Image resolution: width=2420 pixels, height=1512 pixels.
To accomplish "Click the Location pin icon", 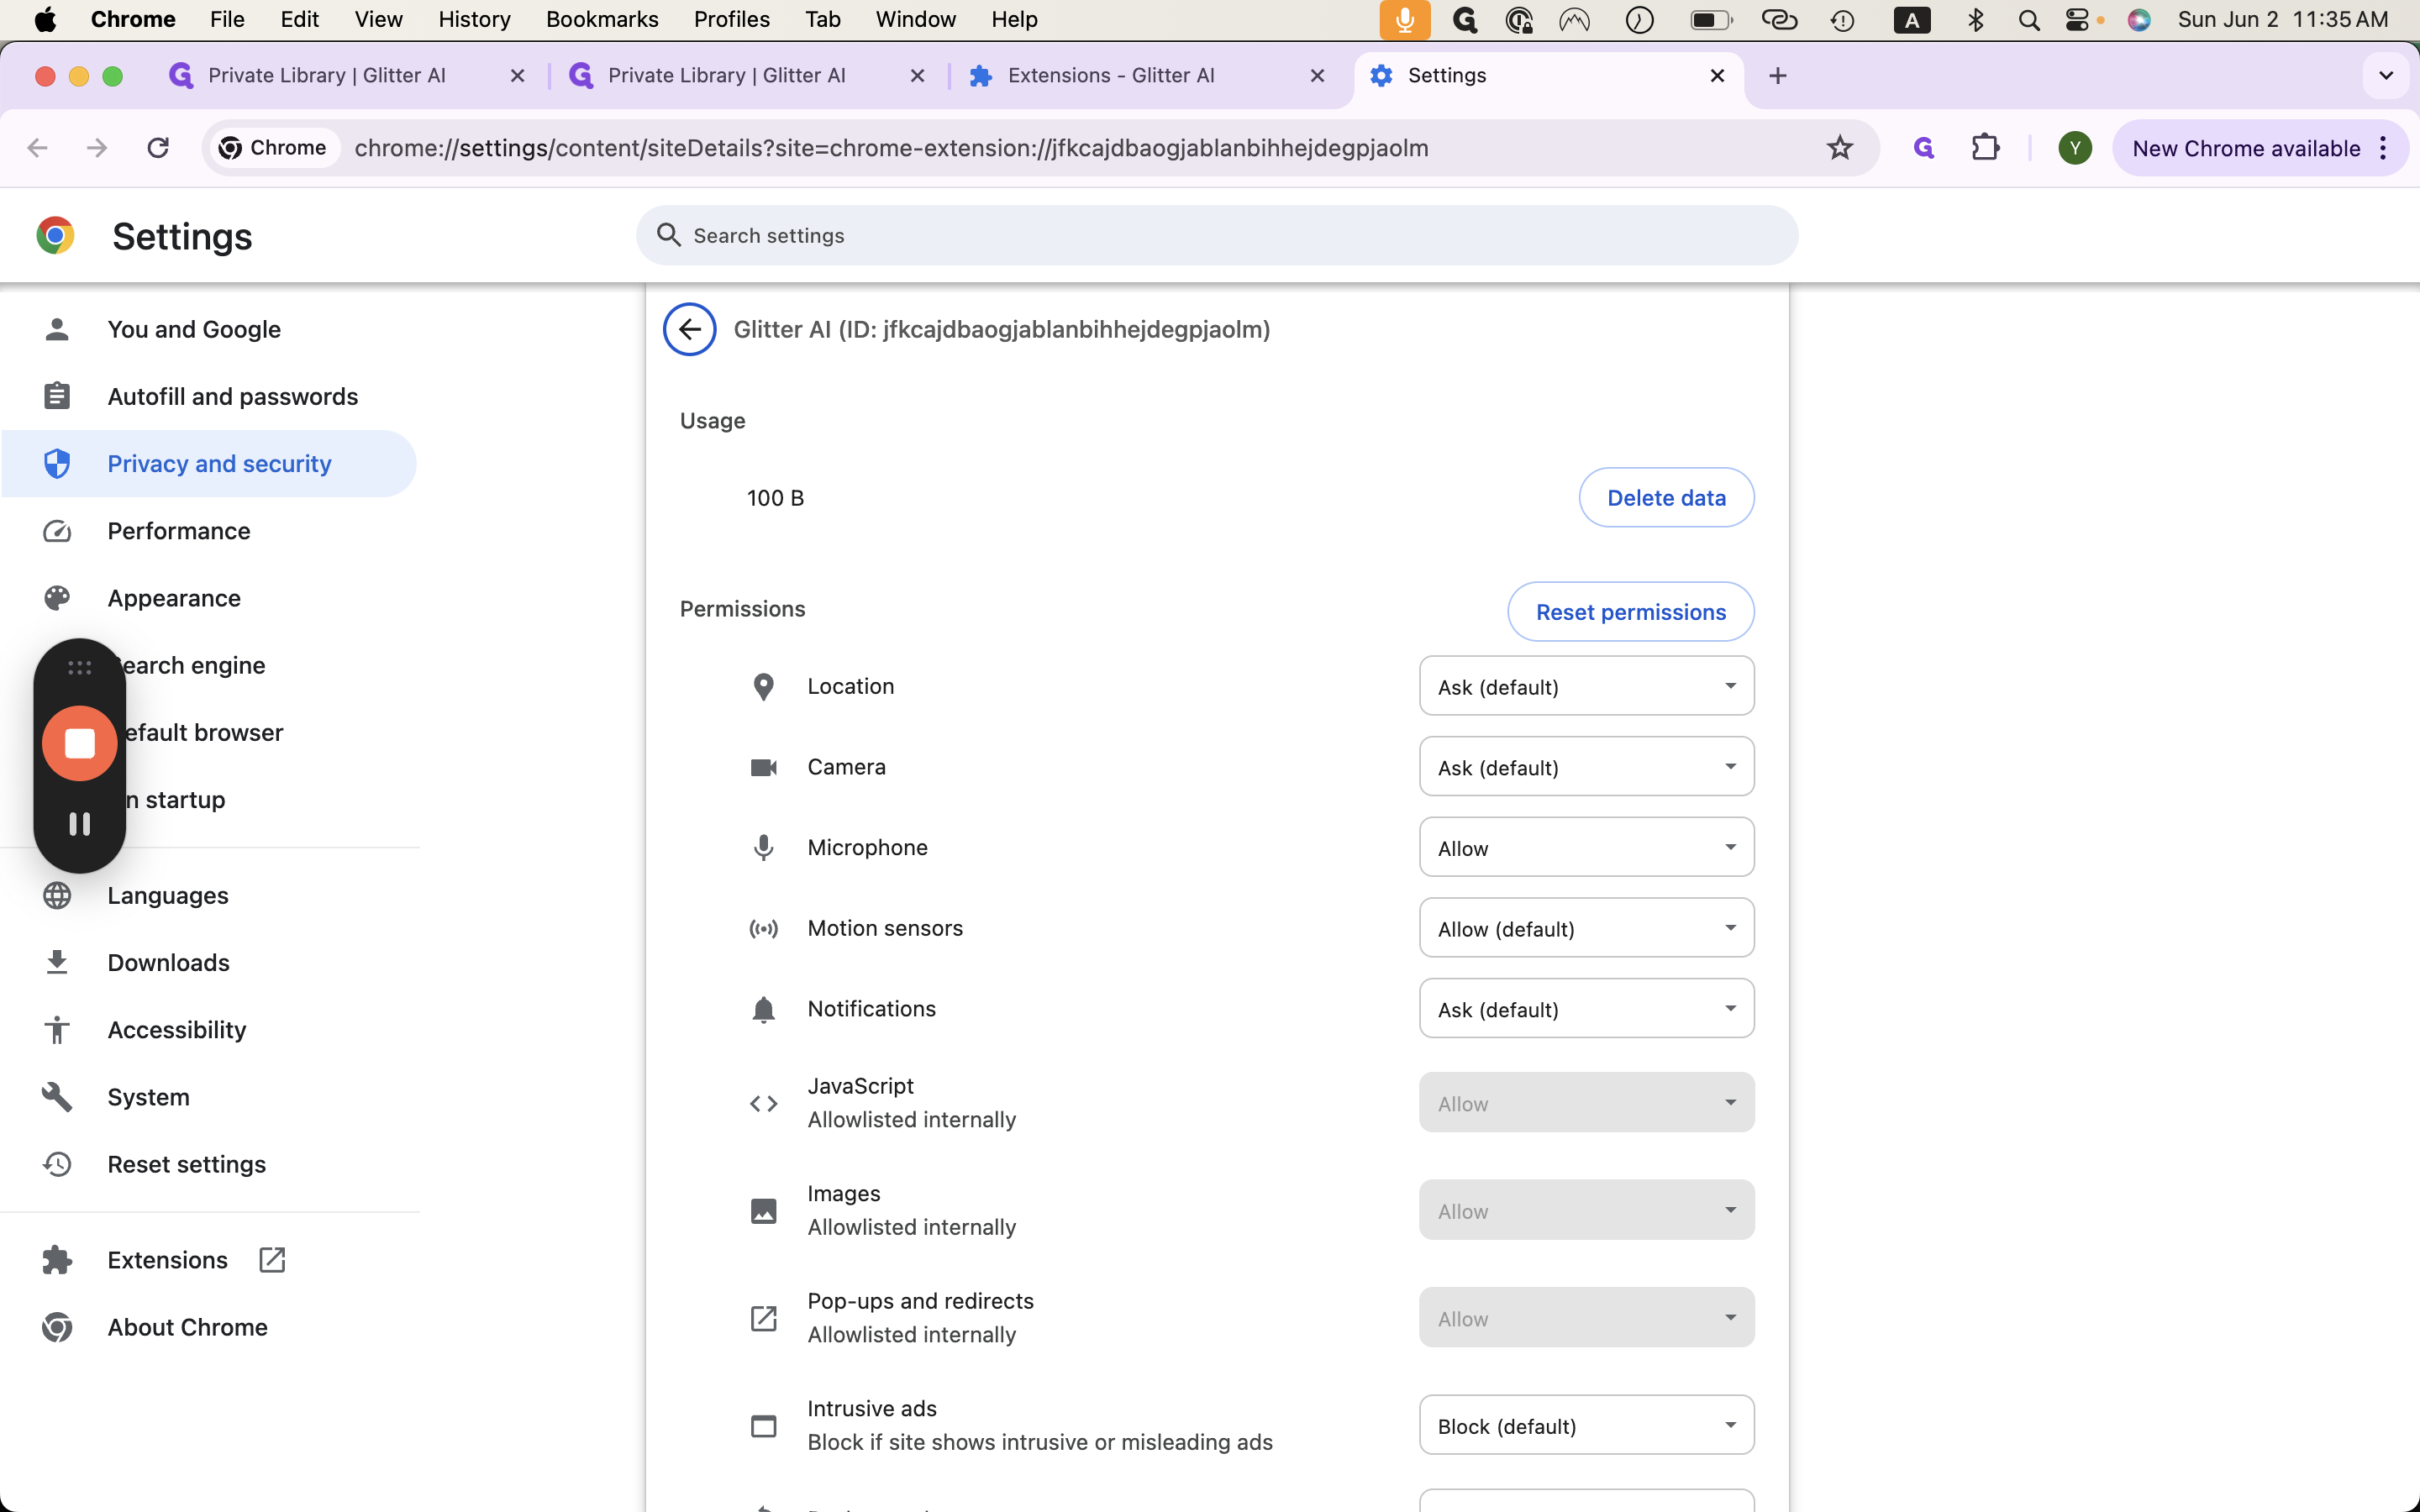I will pyautogui.click(x=763, y=687).
